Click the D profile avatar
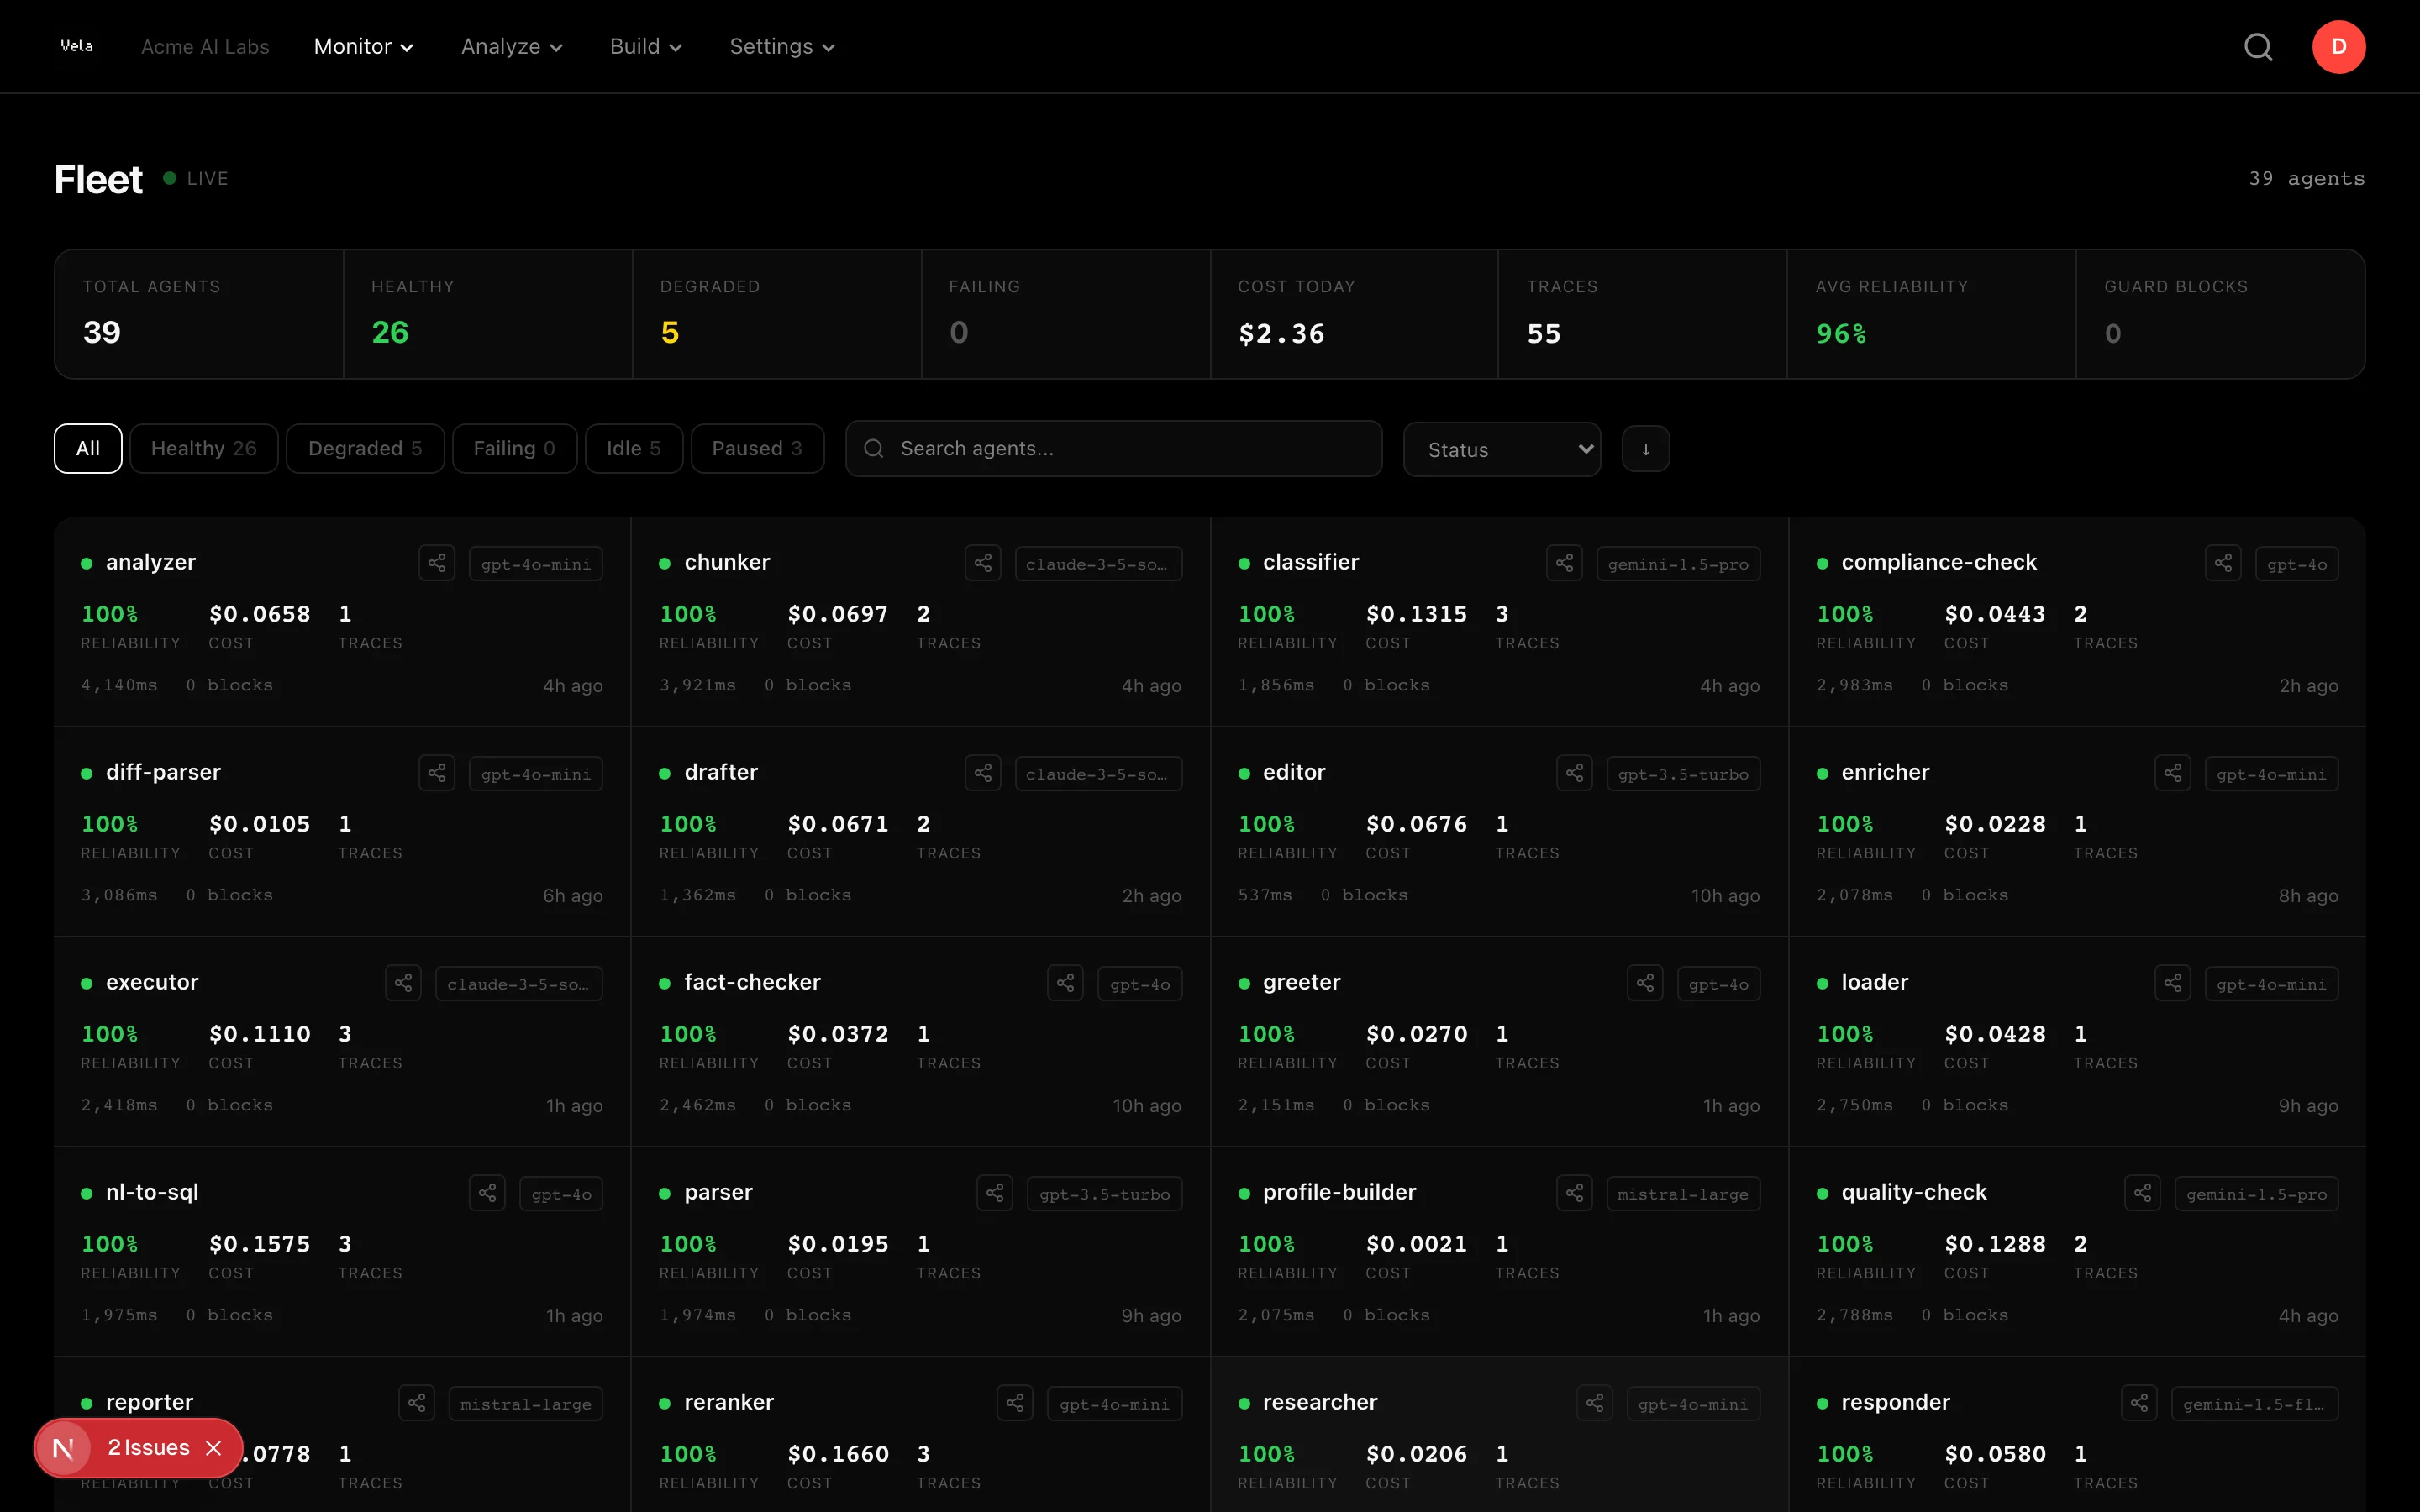The width and height of the screenshot is (2420, 1512). [2339, 46]
